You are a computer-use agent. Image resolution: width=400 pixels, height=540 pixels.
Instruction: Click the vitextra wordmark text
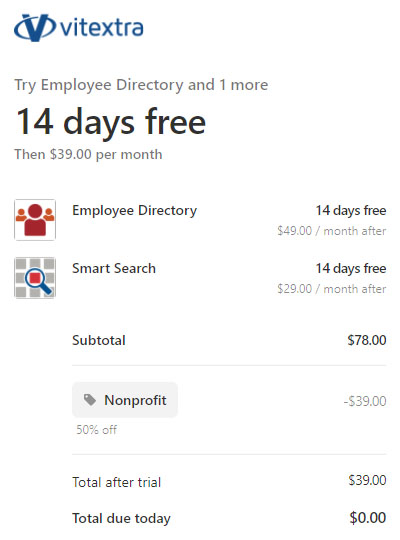pos(102,28)
